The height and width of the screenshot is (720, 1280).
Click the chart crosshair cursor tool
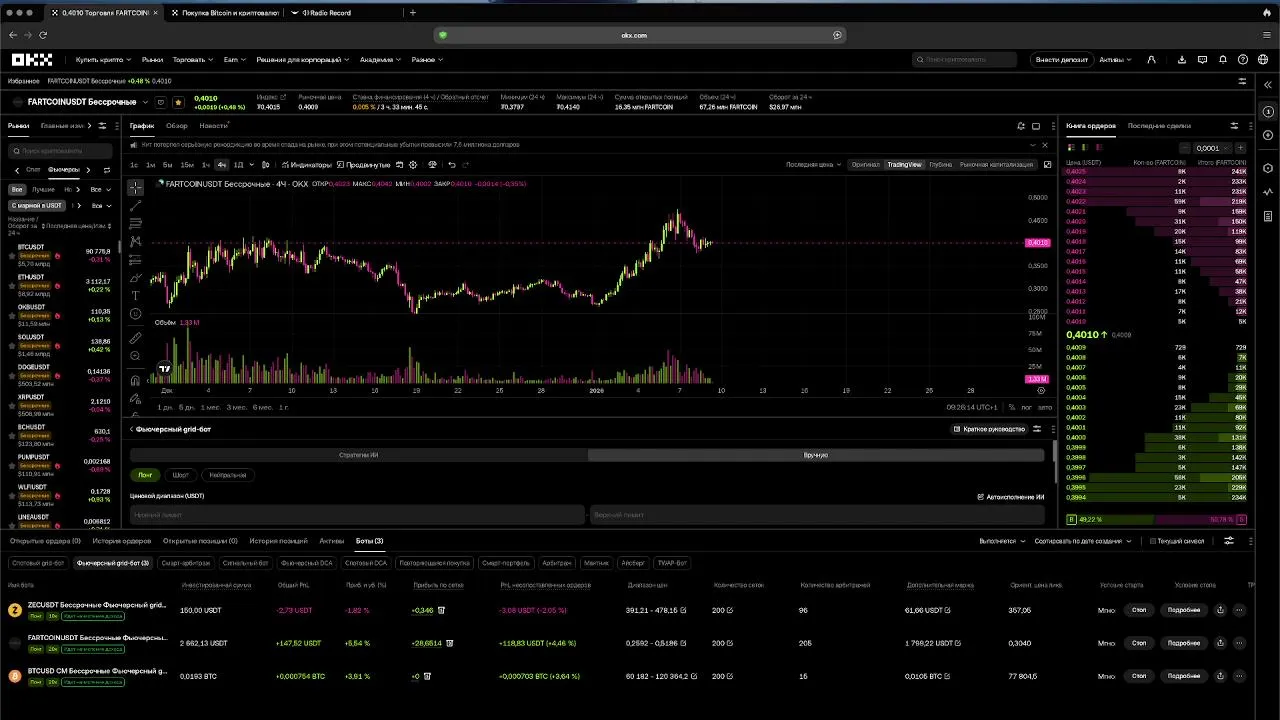point(135,187)
